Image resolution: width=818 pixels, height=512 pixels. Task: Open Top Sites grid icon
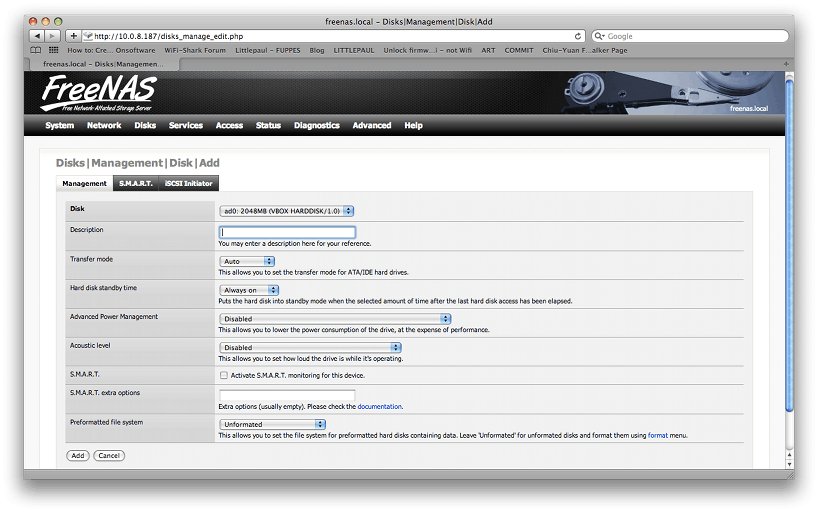(53, 50)
